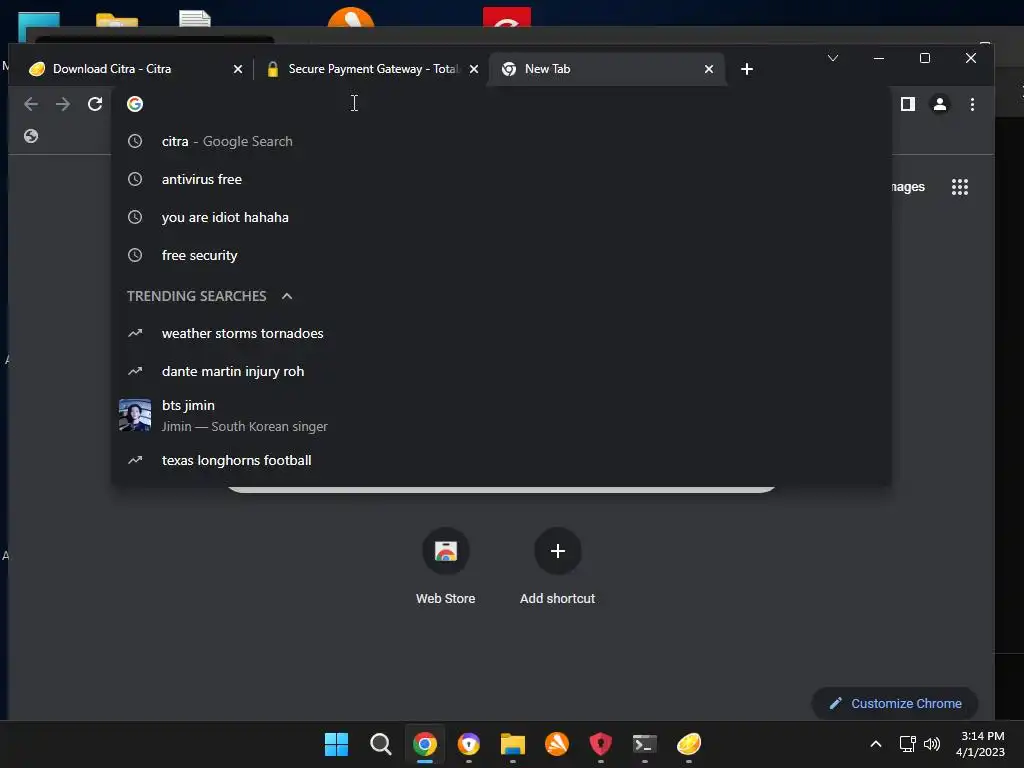
Task: Click the Jimin thumbnail photo
Action: click(135, 415)
